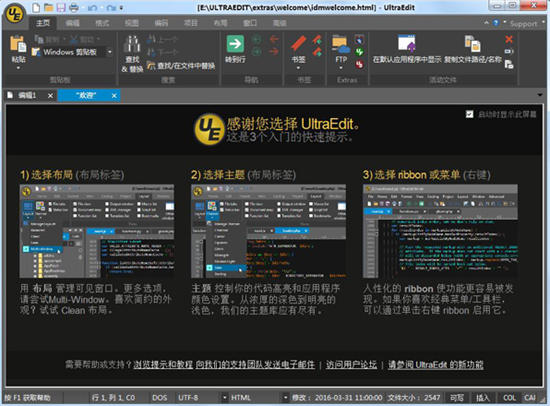Click the choose theme screenshot thumbnail

[268, 231]
